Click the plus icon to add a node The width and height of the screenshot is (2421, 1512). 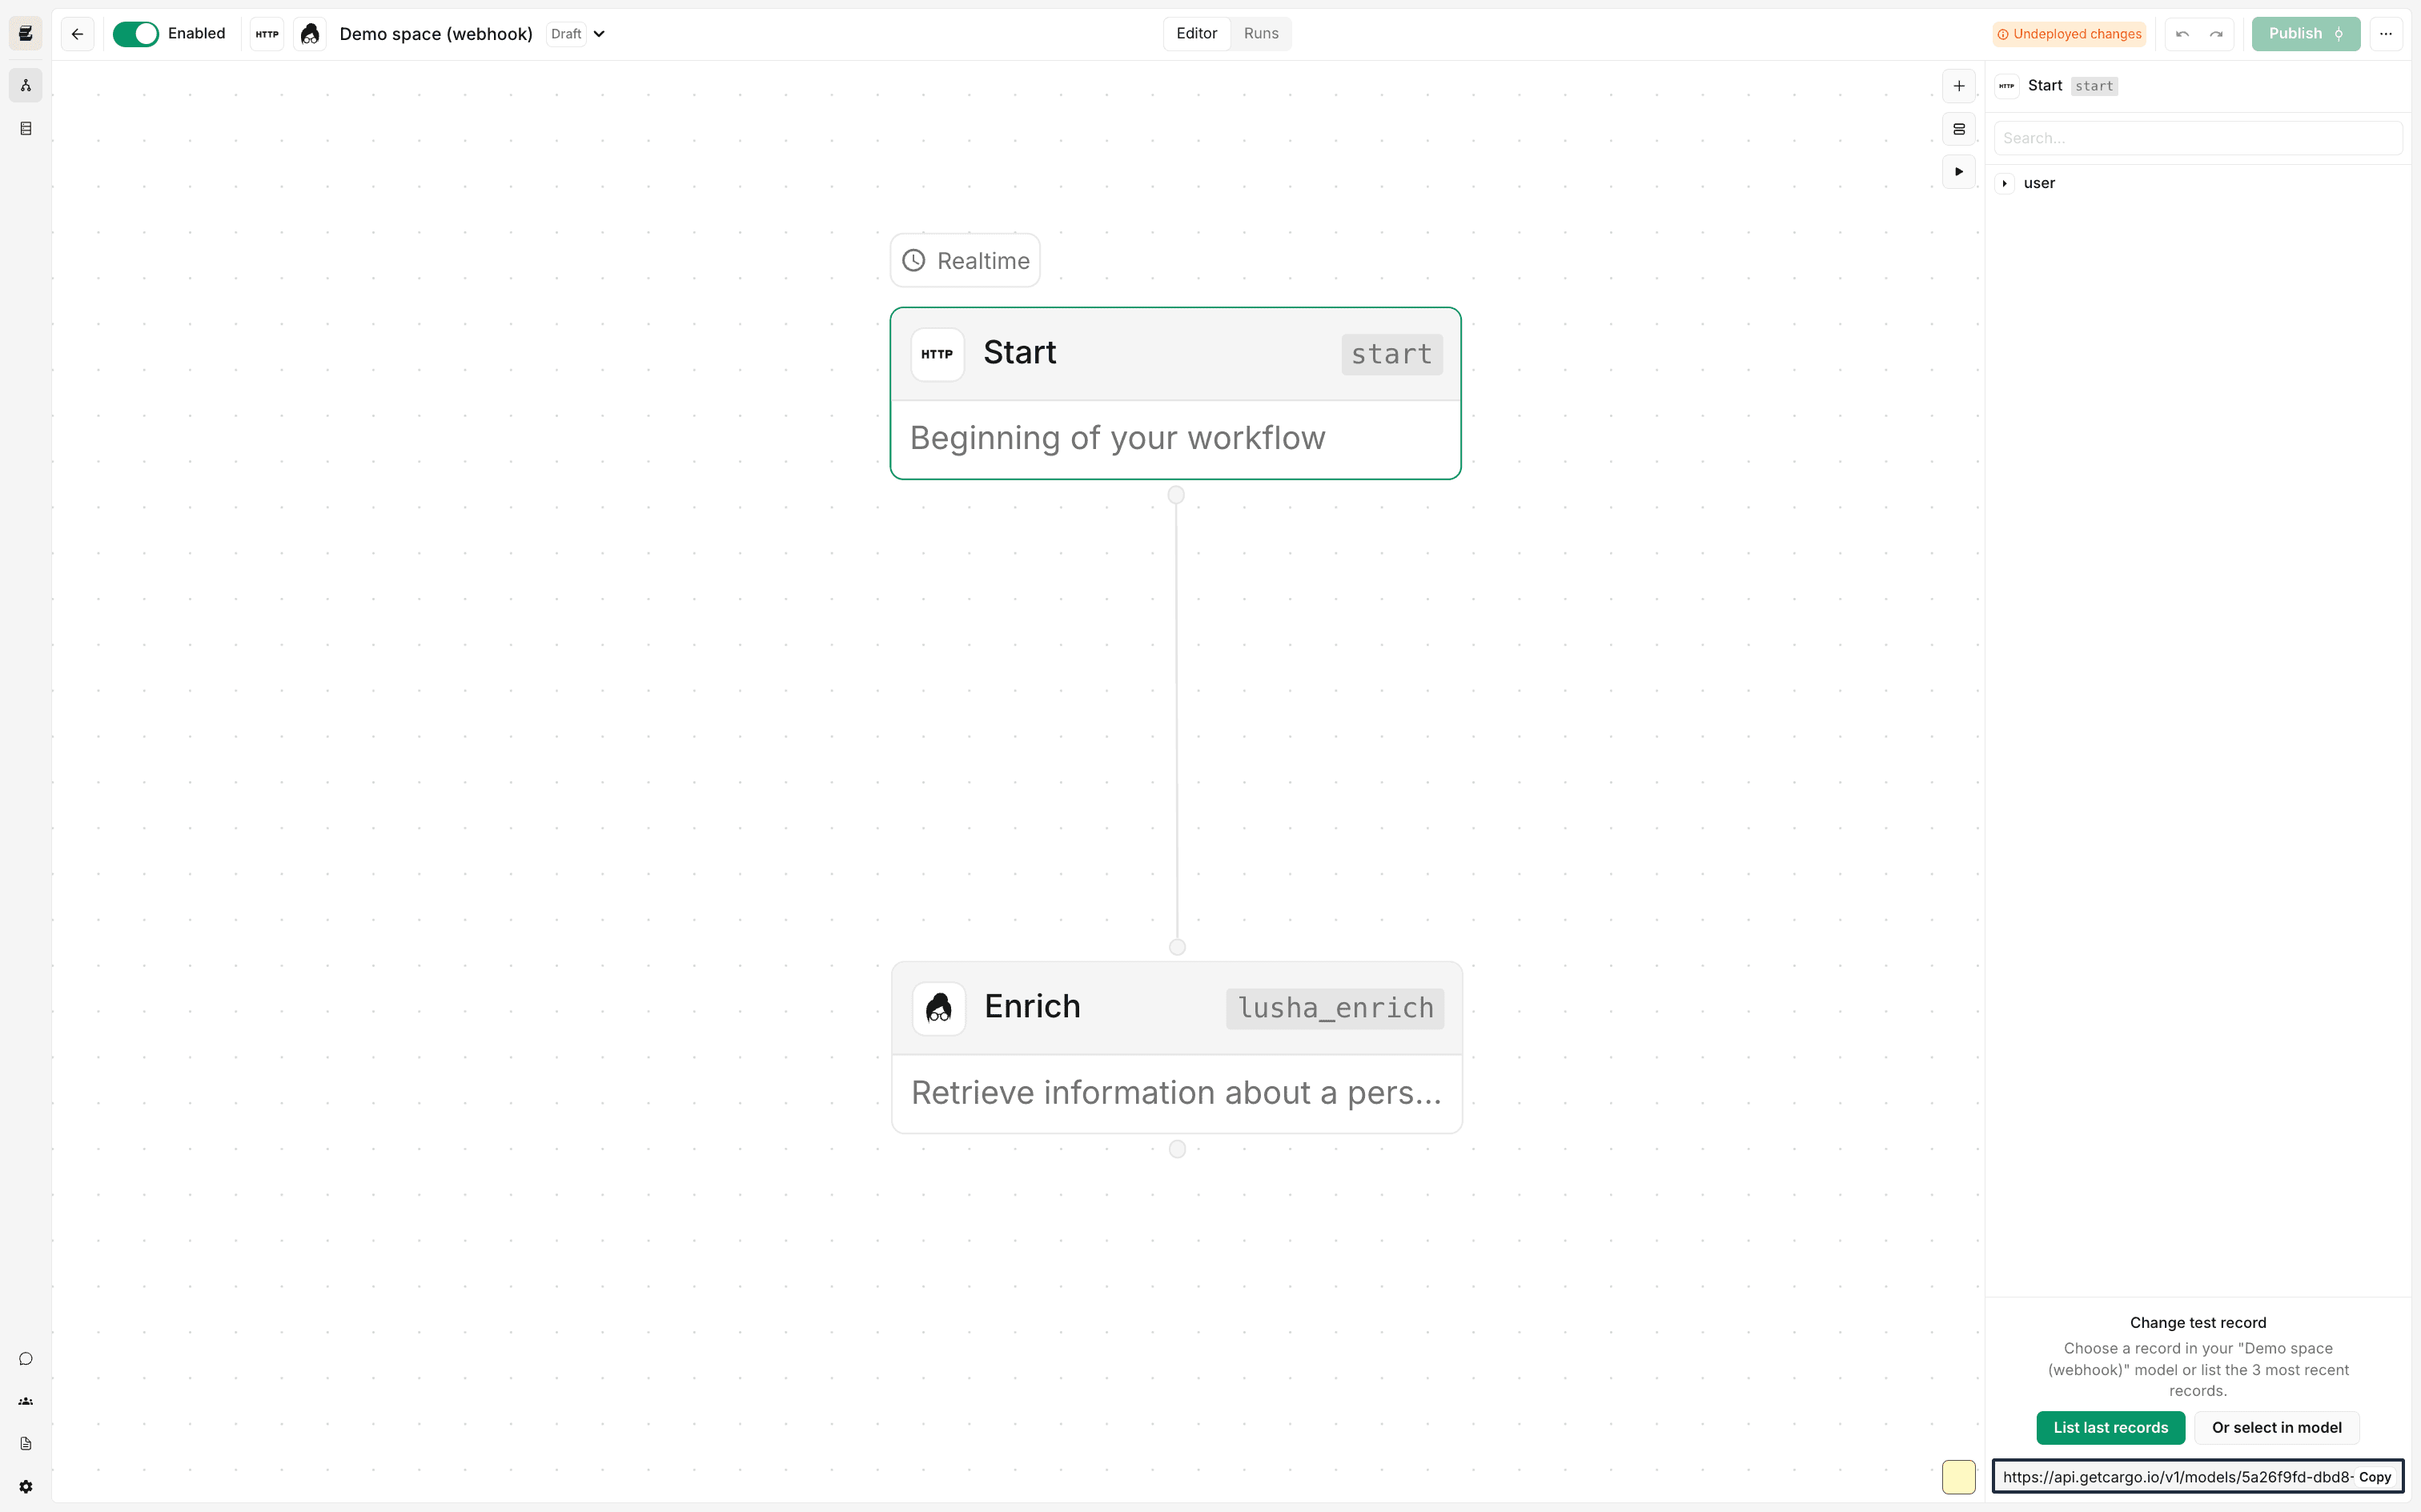[1958, 86]
